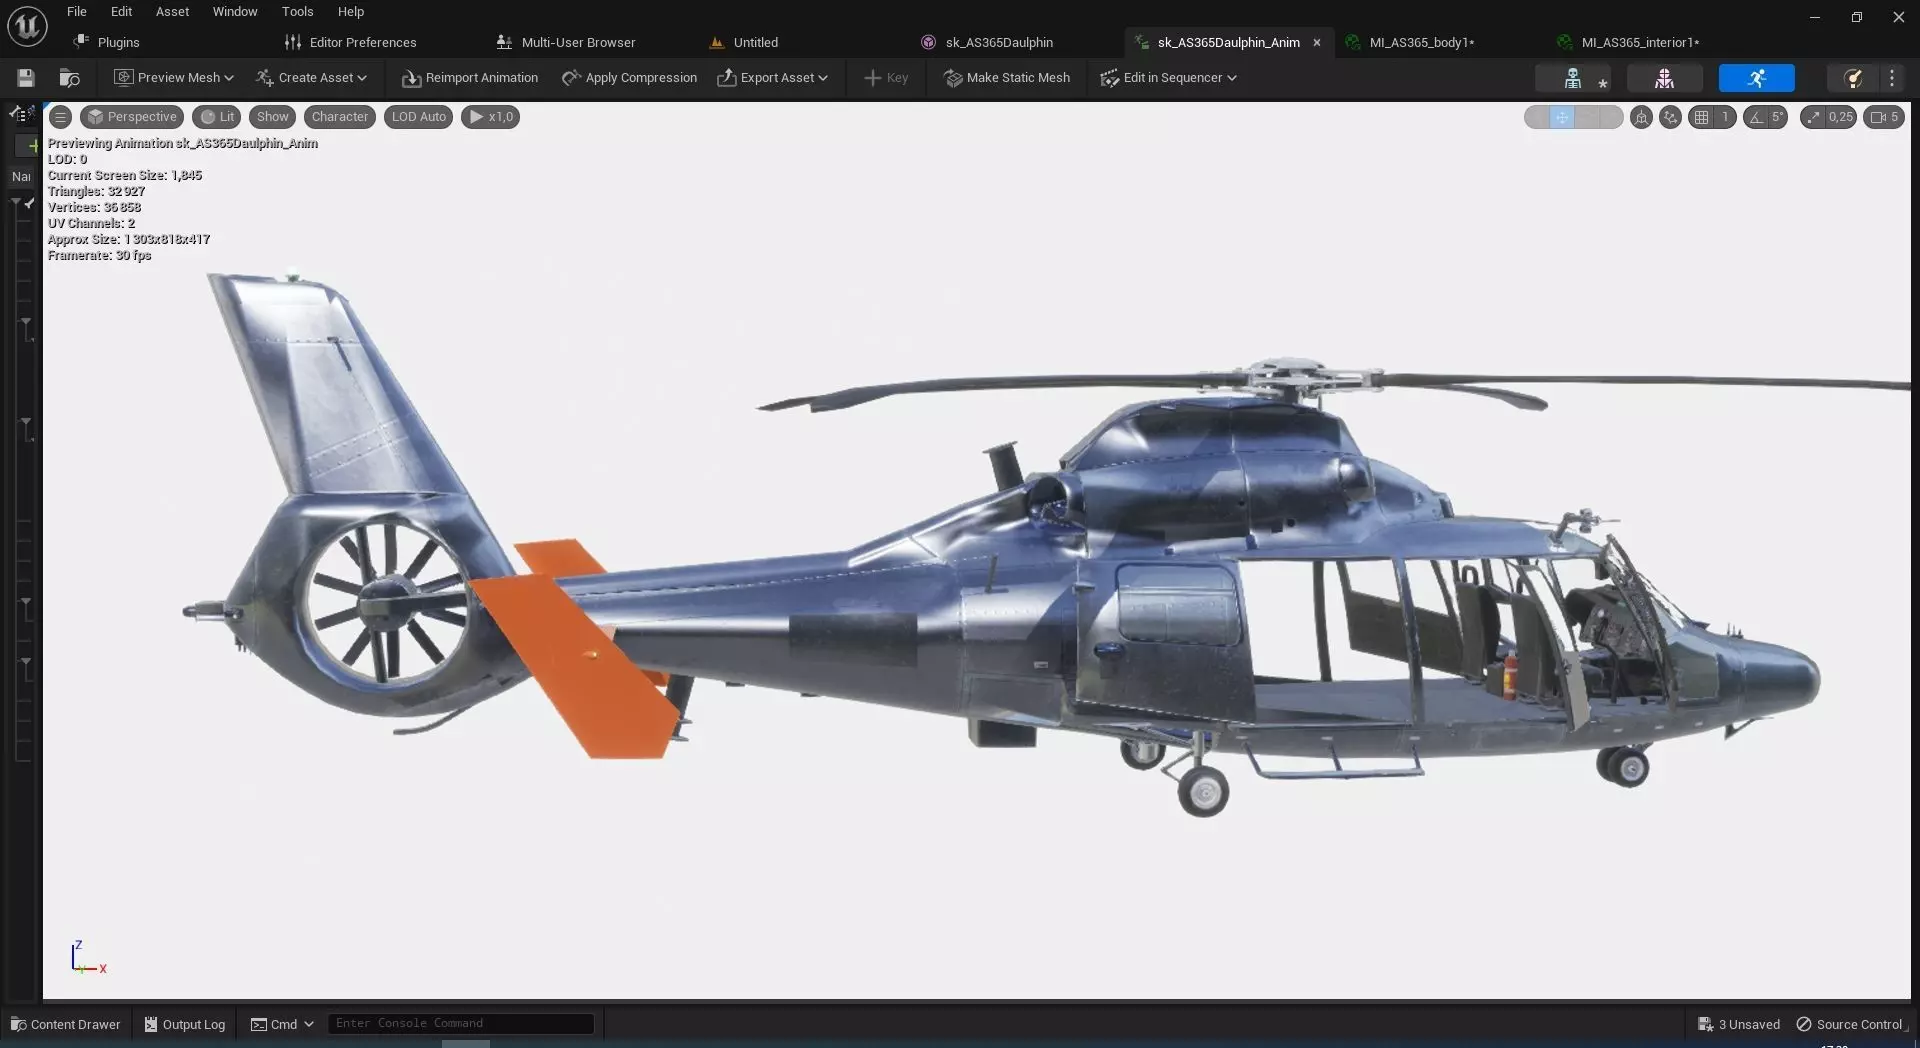Click the 3 Unsaved assets indicator
The height and width of the screenshot is (1048, 1920).
click(1739, 1024)
